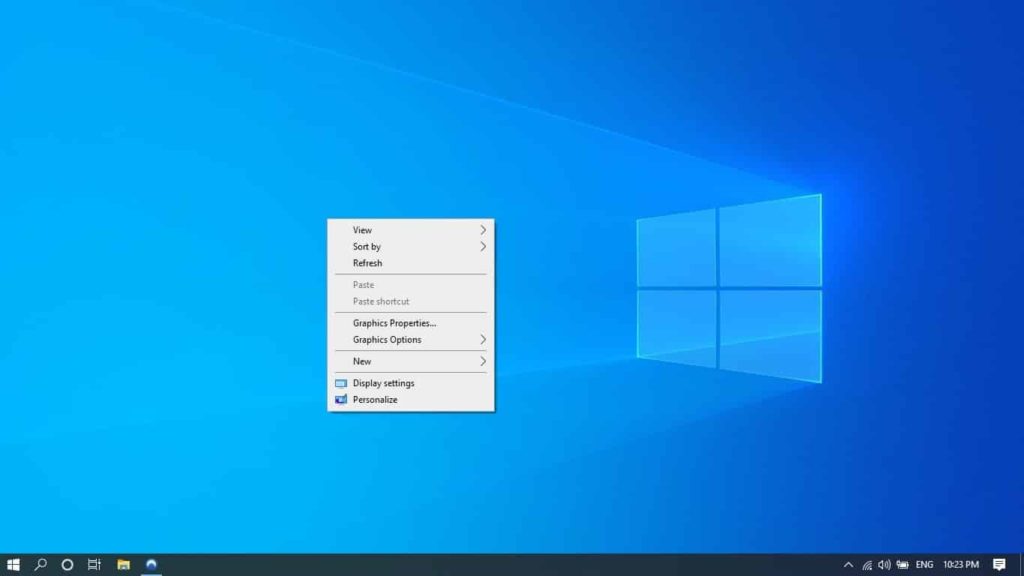
Task: Open the Graphics Options submenu
Action: (411, 340)
